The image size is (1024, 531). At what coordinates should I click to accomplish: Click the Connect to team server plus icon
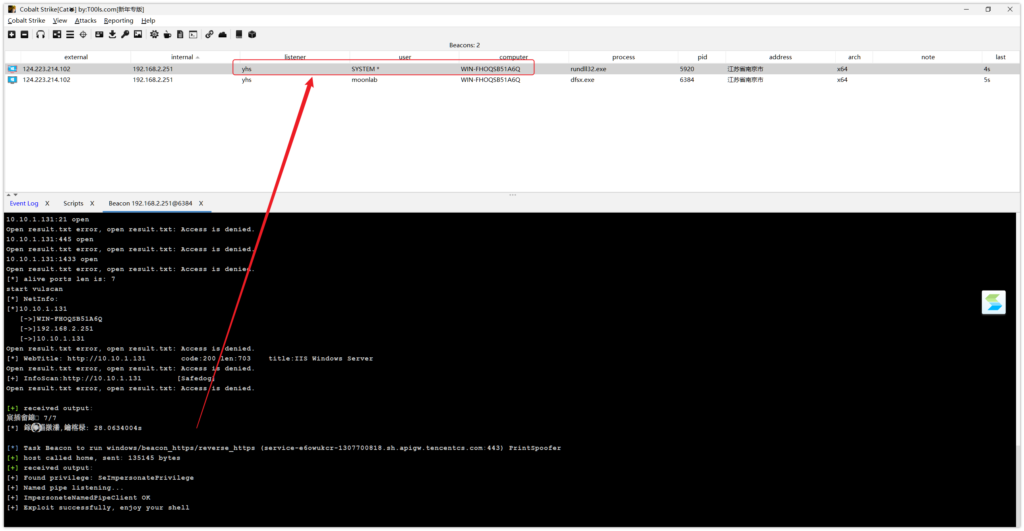coord(12,35)
